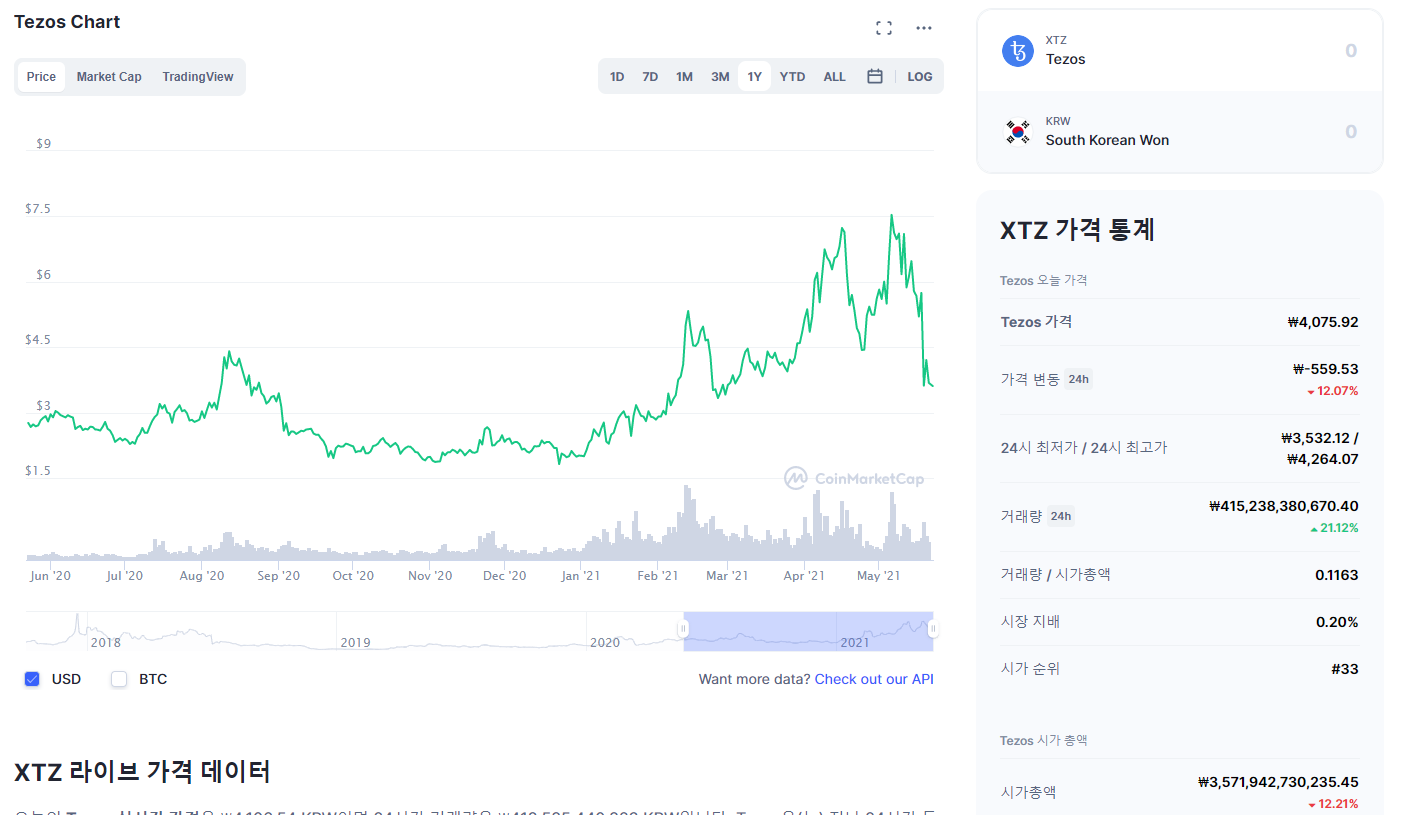Switch to the Price tab
Screen dimensions: 1404x815
(41, 77)
